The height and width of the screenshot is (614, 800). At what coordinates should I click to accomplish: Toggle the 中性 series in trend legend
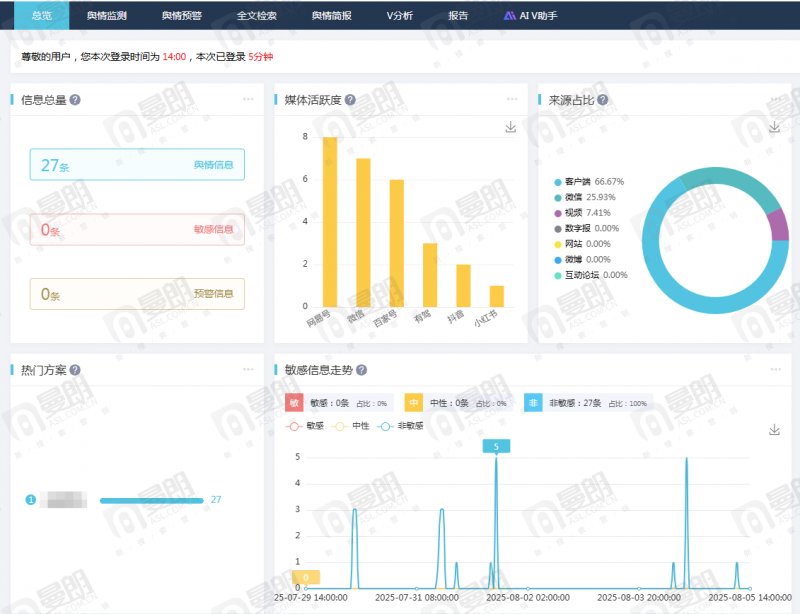[351, 426]
